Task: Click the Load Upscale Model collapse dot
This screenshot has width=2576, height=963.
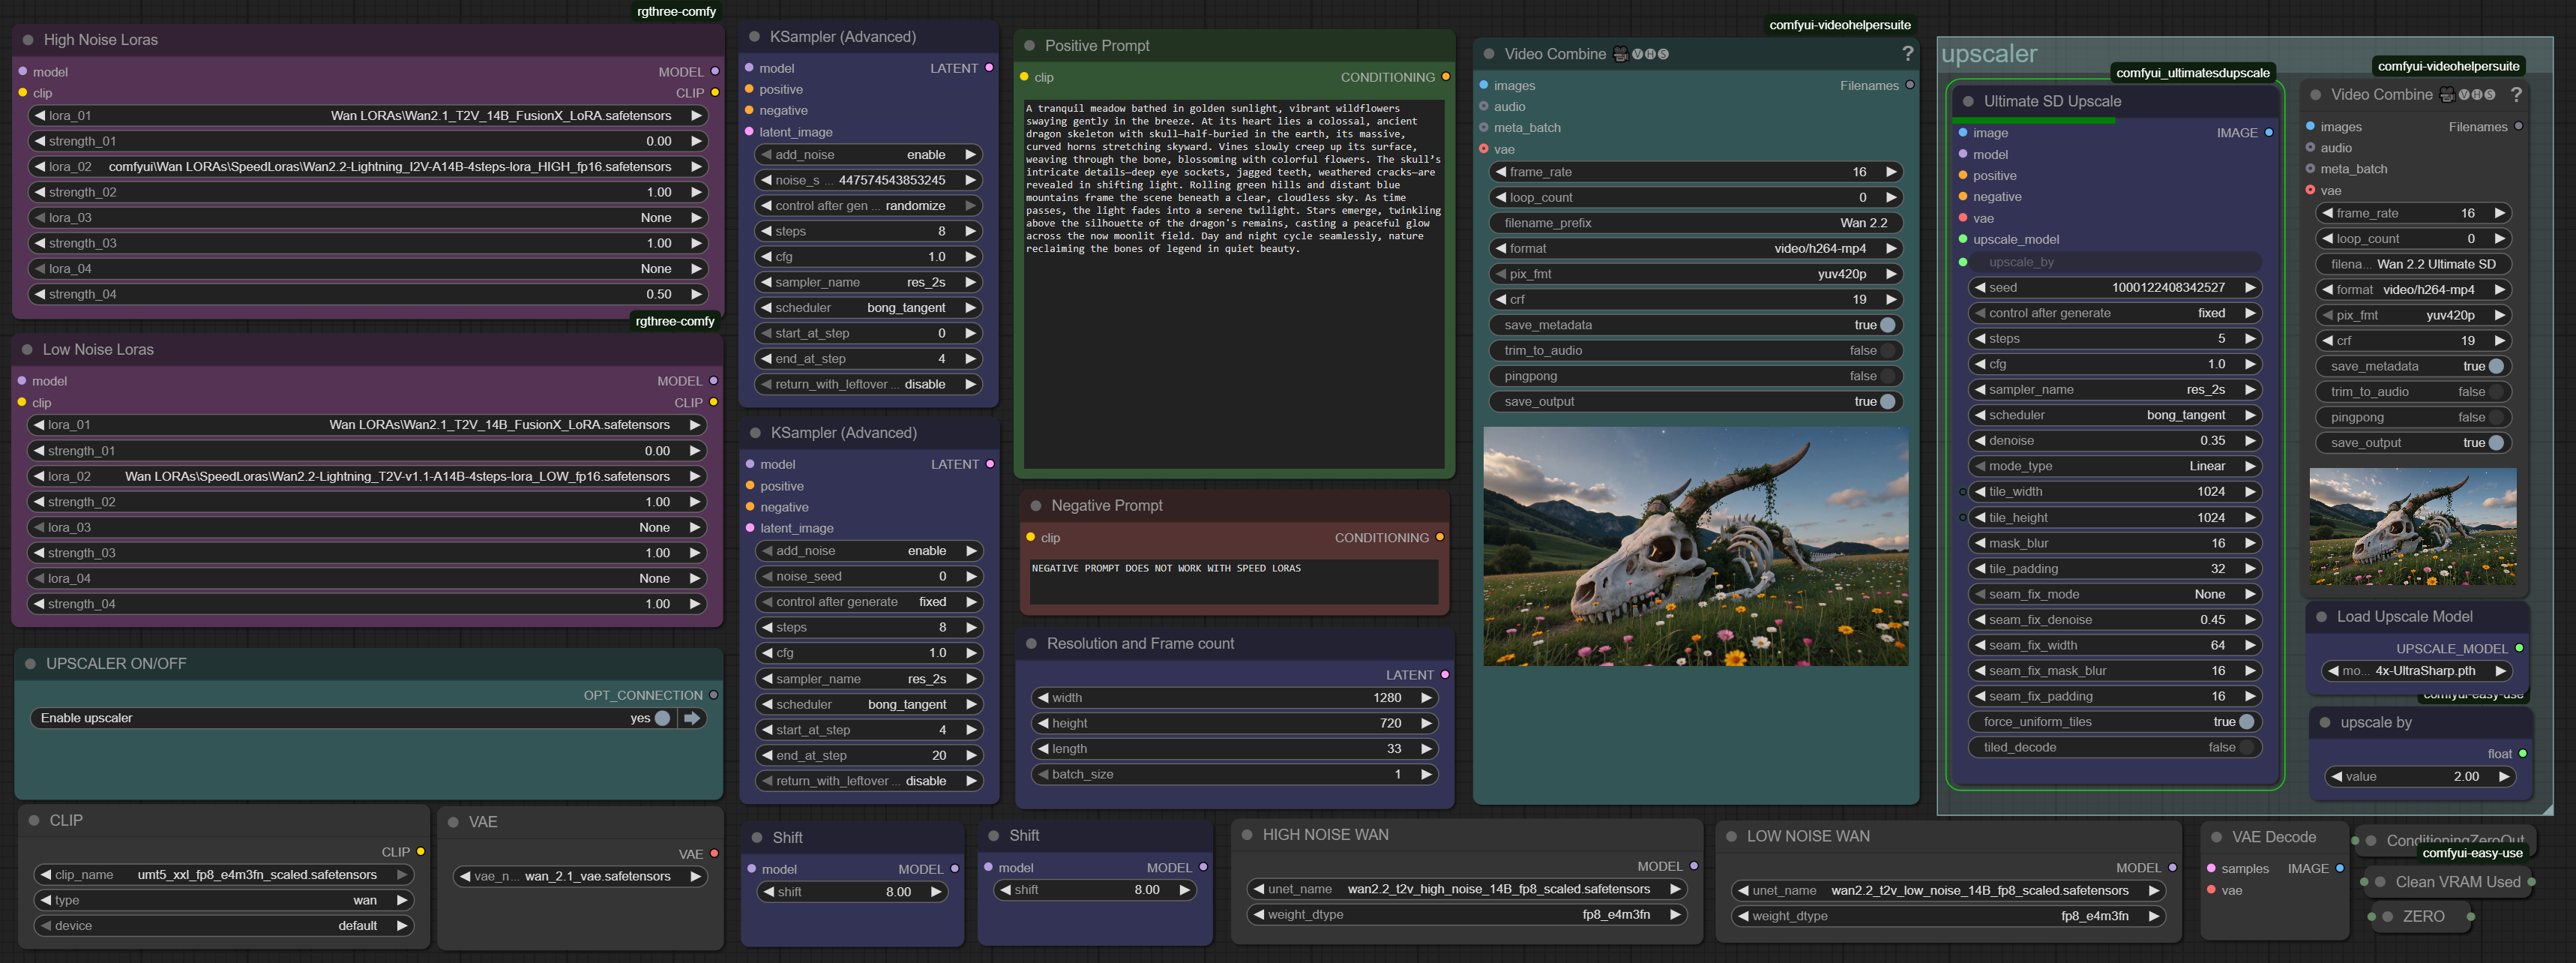Action: pos(2321,617)
